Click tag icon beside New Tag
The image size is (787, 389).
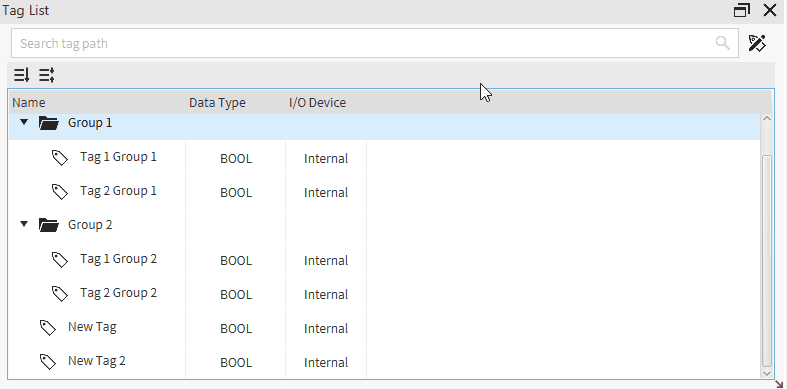48,328
